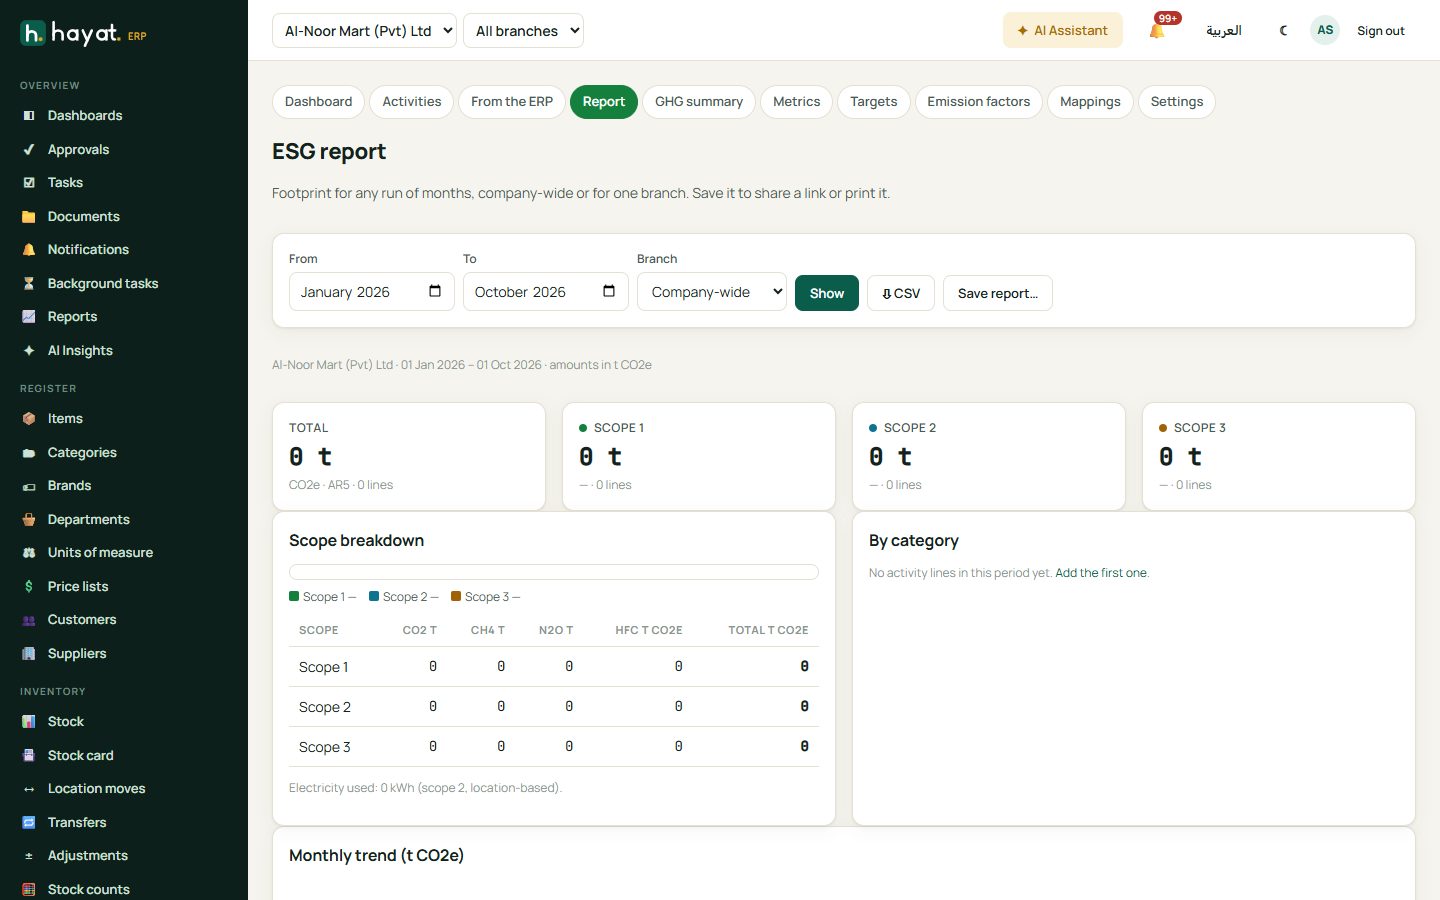Click the Stock card icon
Image resolution: width=1440 pixels, height=900 pixels.
click(x=29, y=756)
